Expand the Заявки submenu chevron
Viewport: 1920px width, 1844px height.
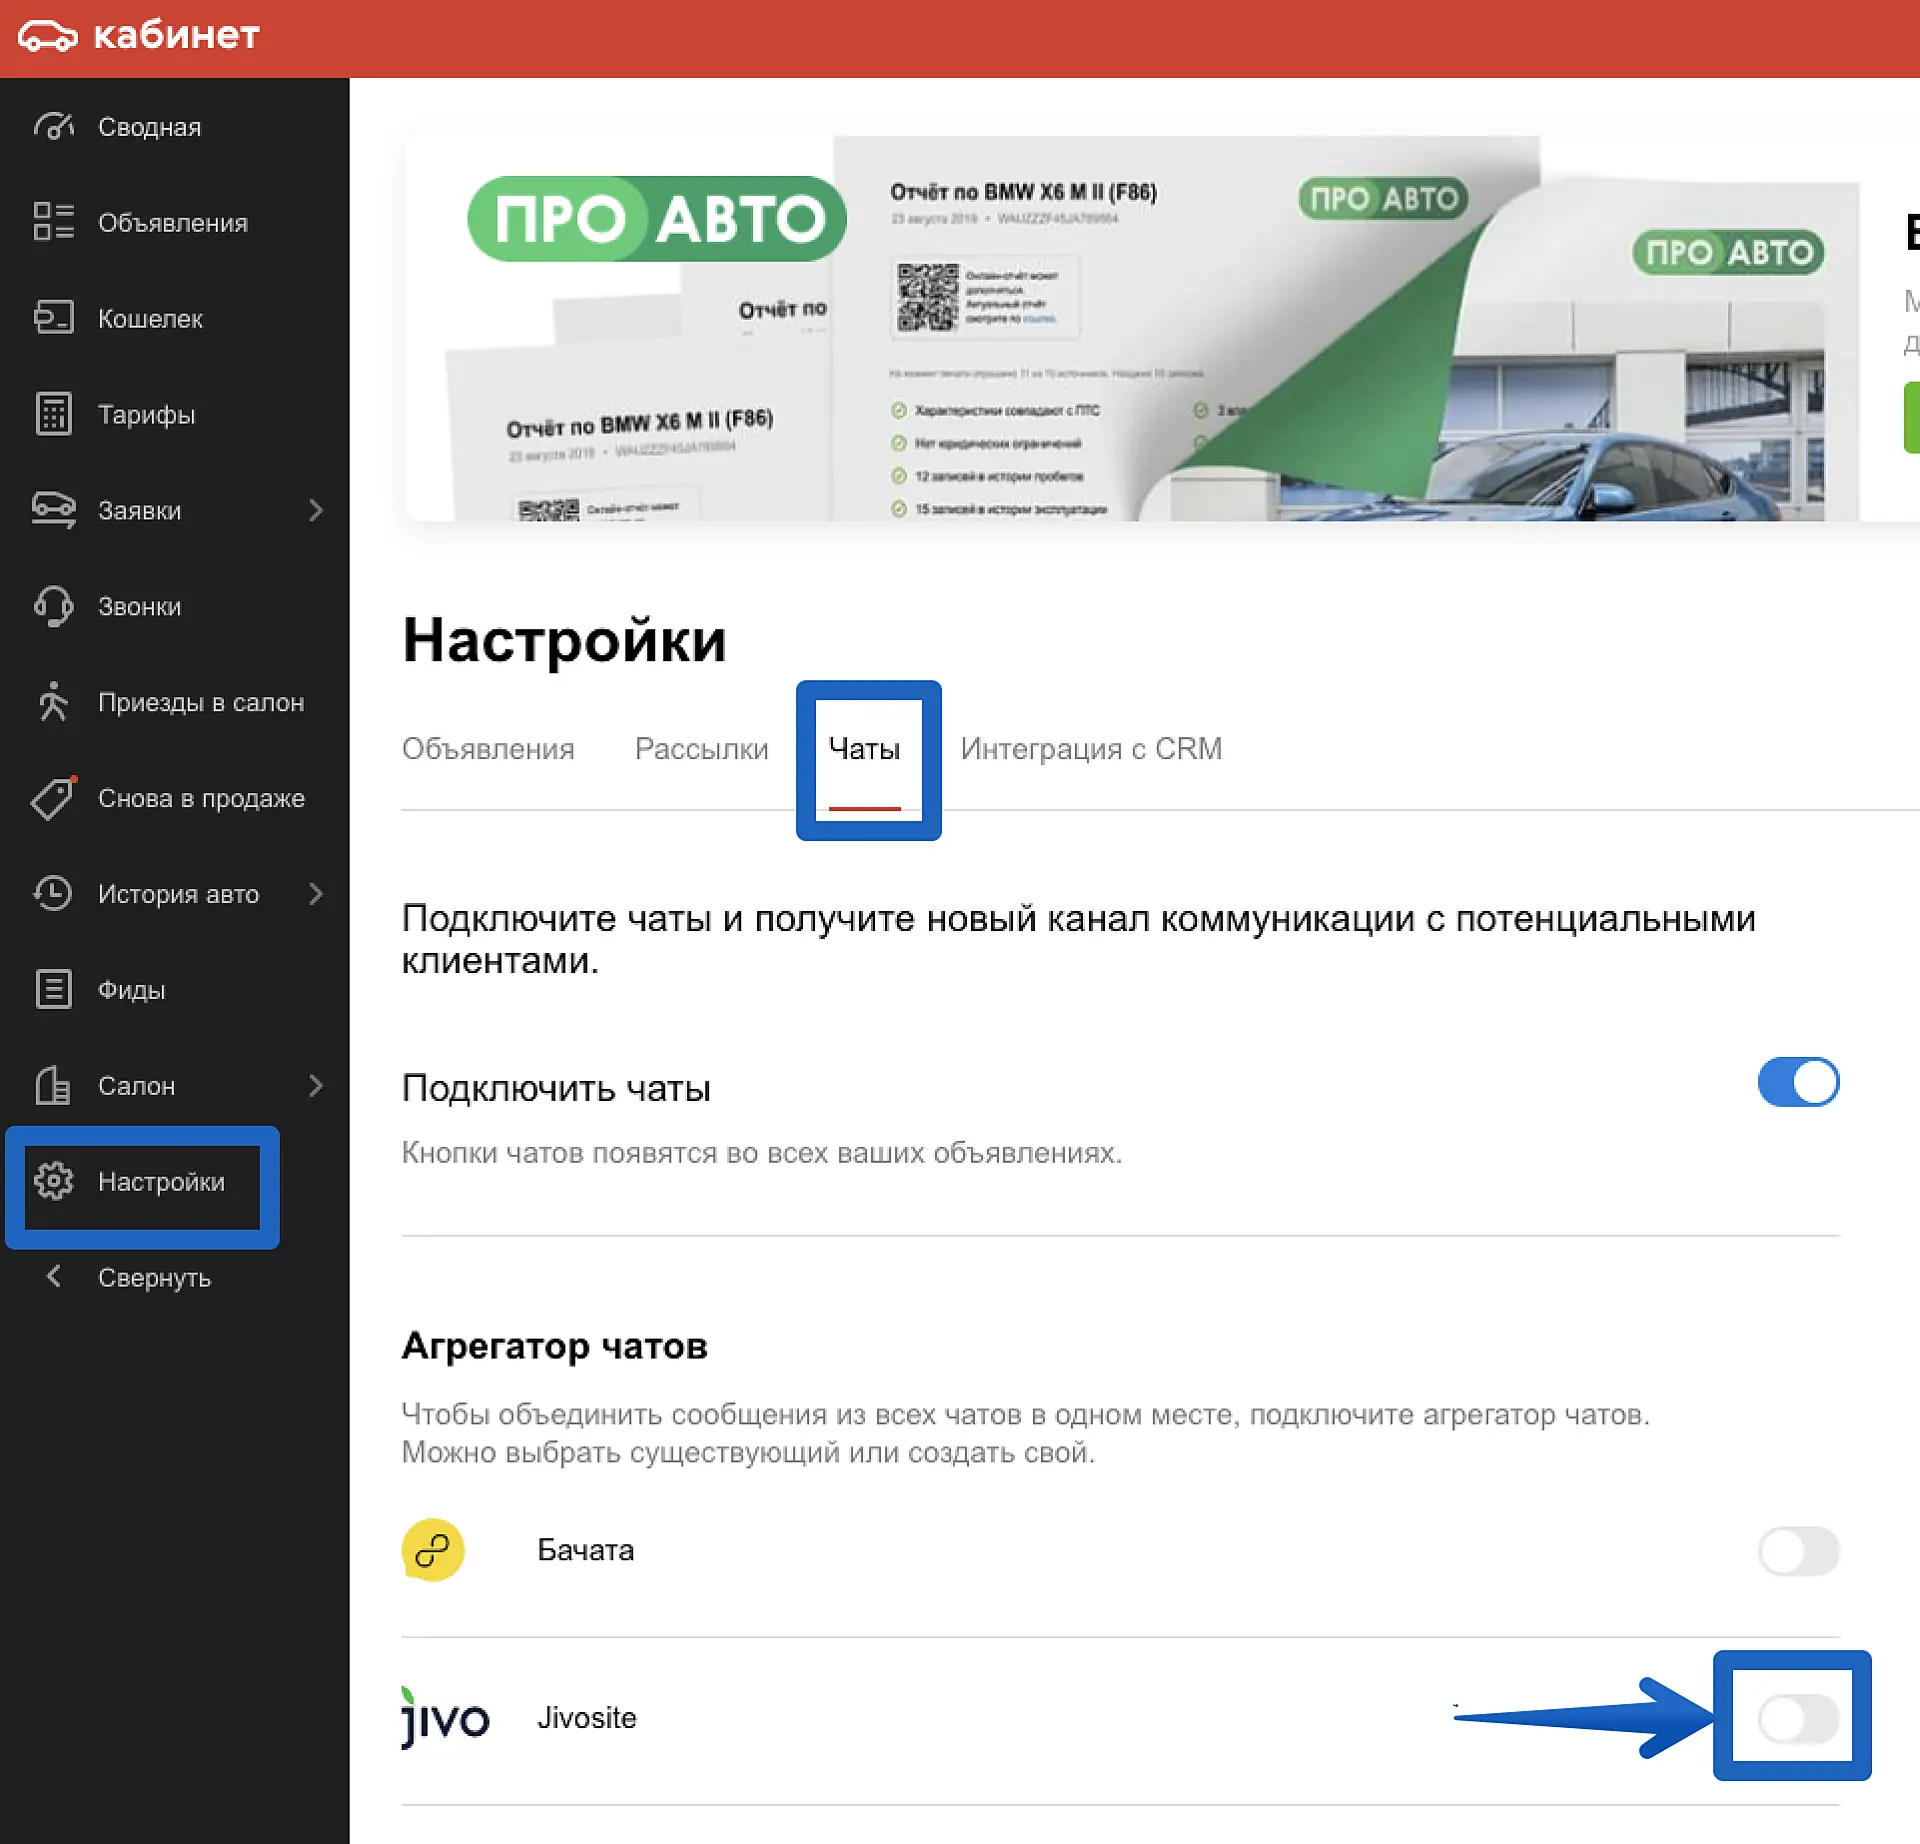(x=316, y=511)
